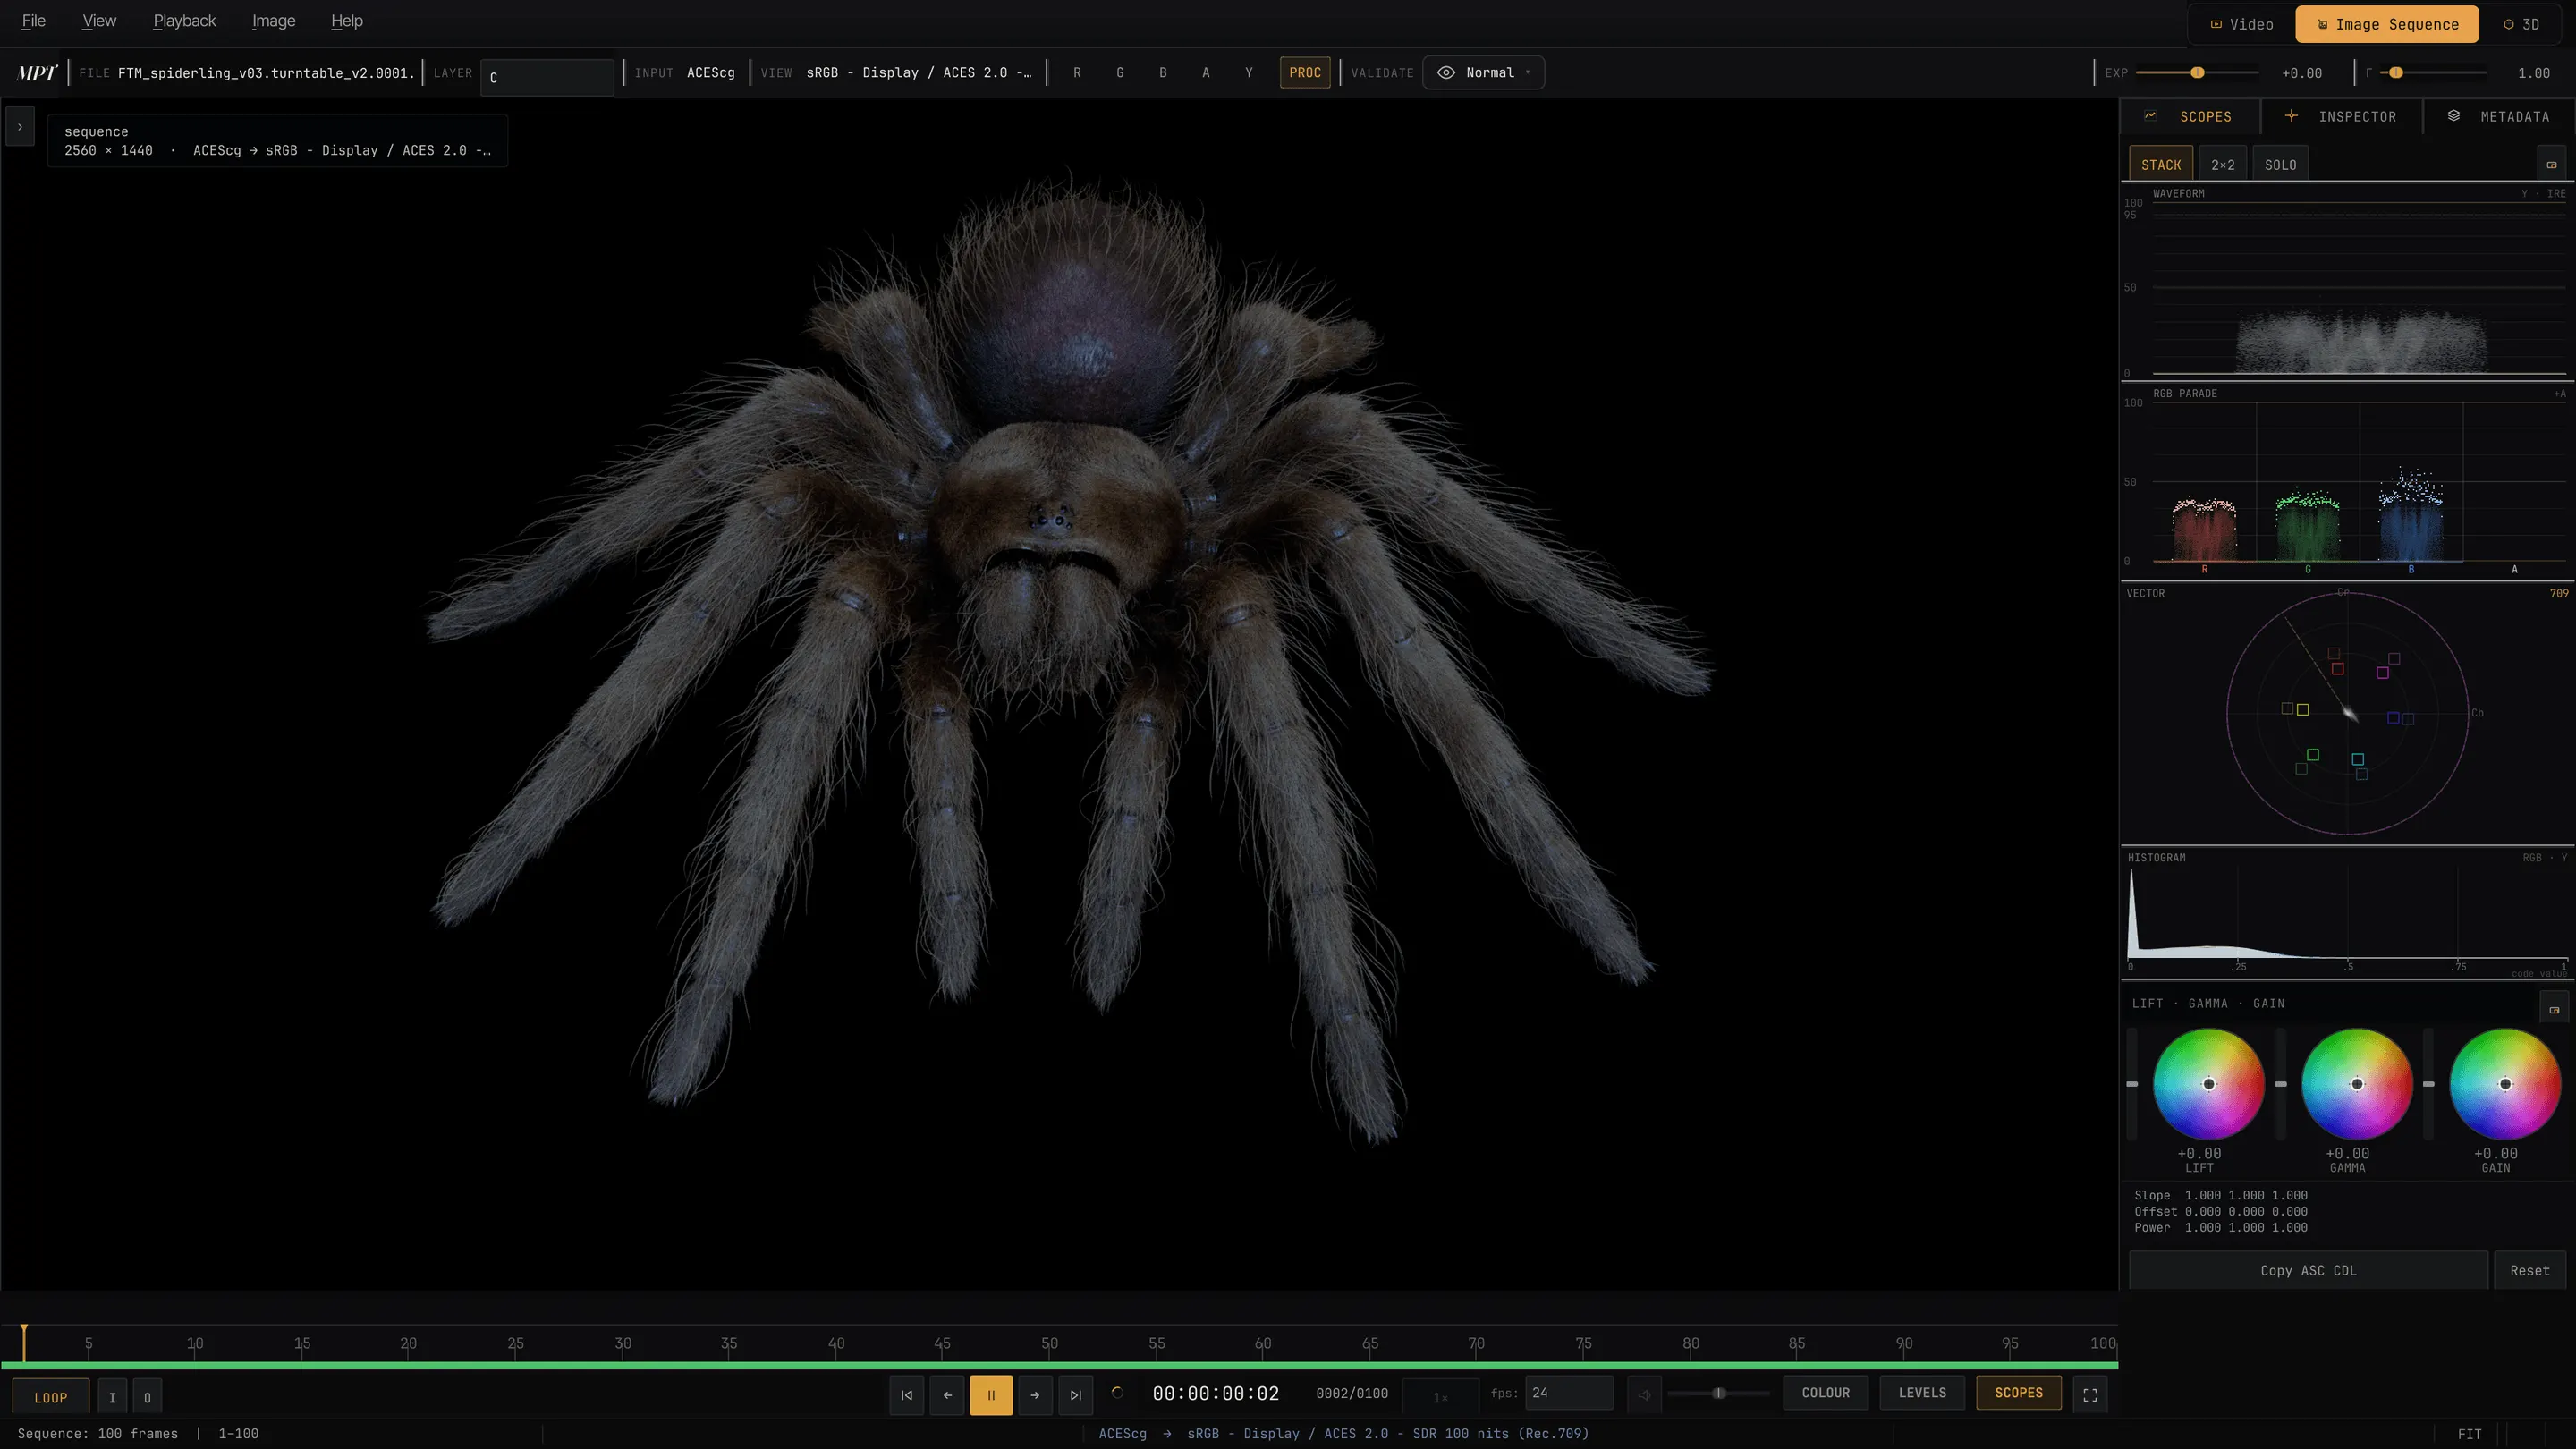The width and height of the screenshot is (2576, 1449).
Task: Switch to the INSPECTOR tab
Action: coord(2342,117)
